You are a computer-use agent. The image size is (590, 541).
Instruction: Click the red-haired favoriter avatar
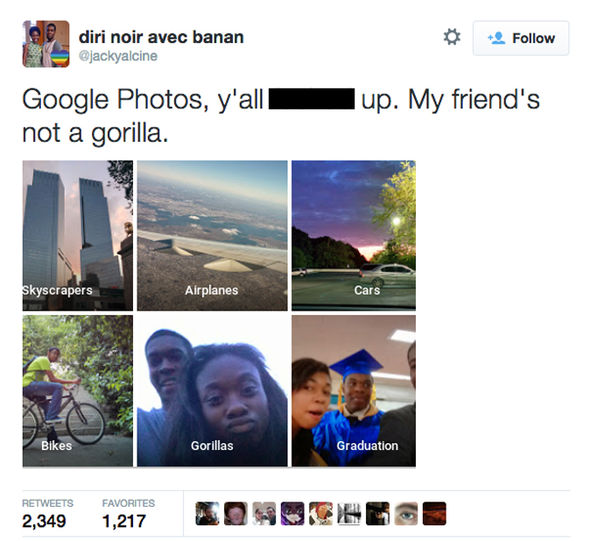[236, 513]
